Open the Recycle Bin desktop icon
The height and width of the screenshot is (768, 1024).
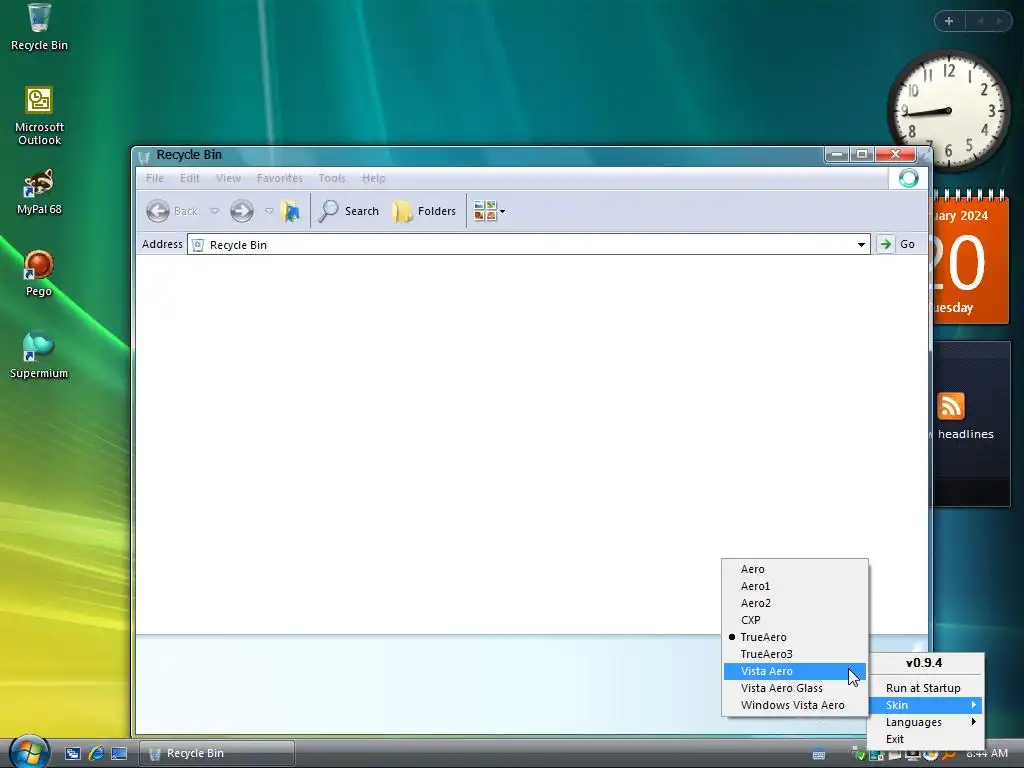point(39,27)
